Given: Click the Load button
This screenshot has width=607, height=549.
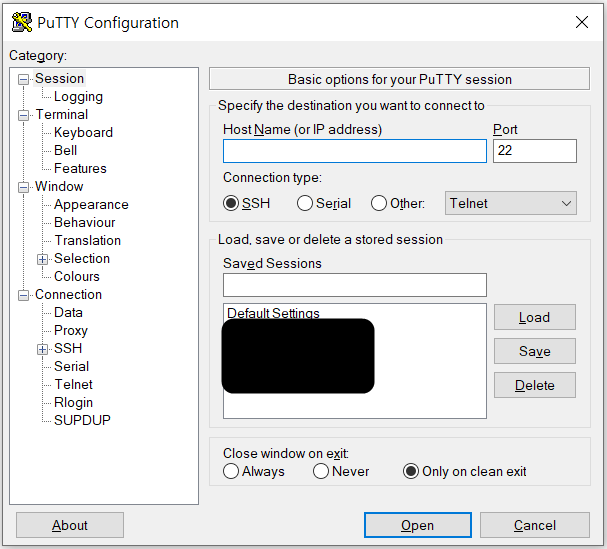Looking at the screenshot, I should click(535, 317).
